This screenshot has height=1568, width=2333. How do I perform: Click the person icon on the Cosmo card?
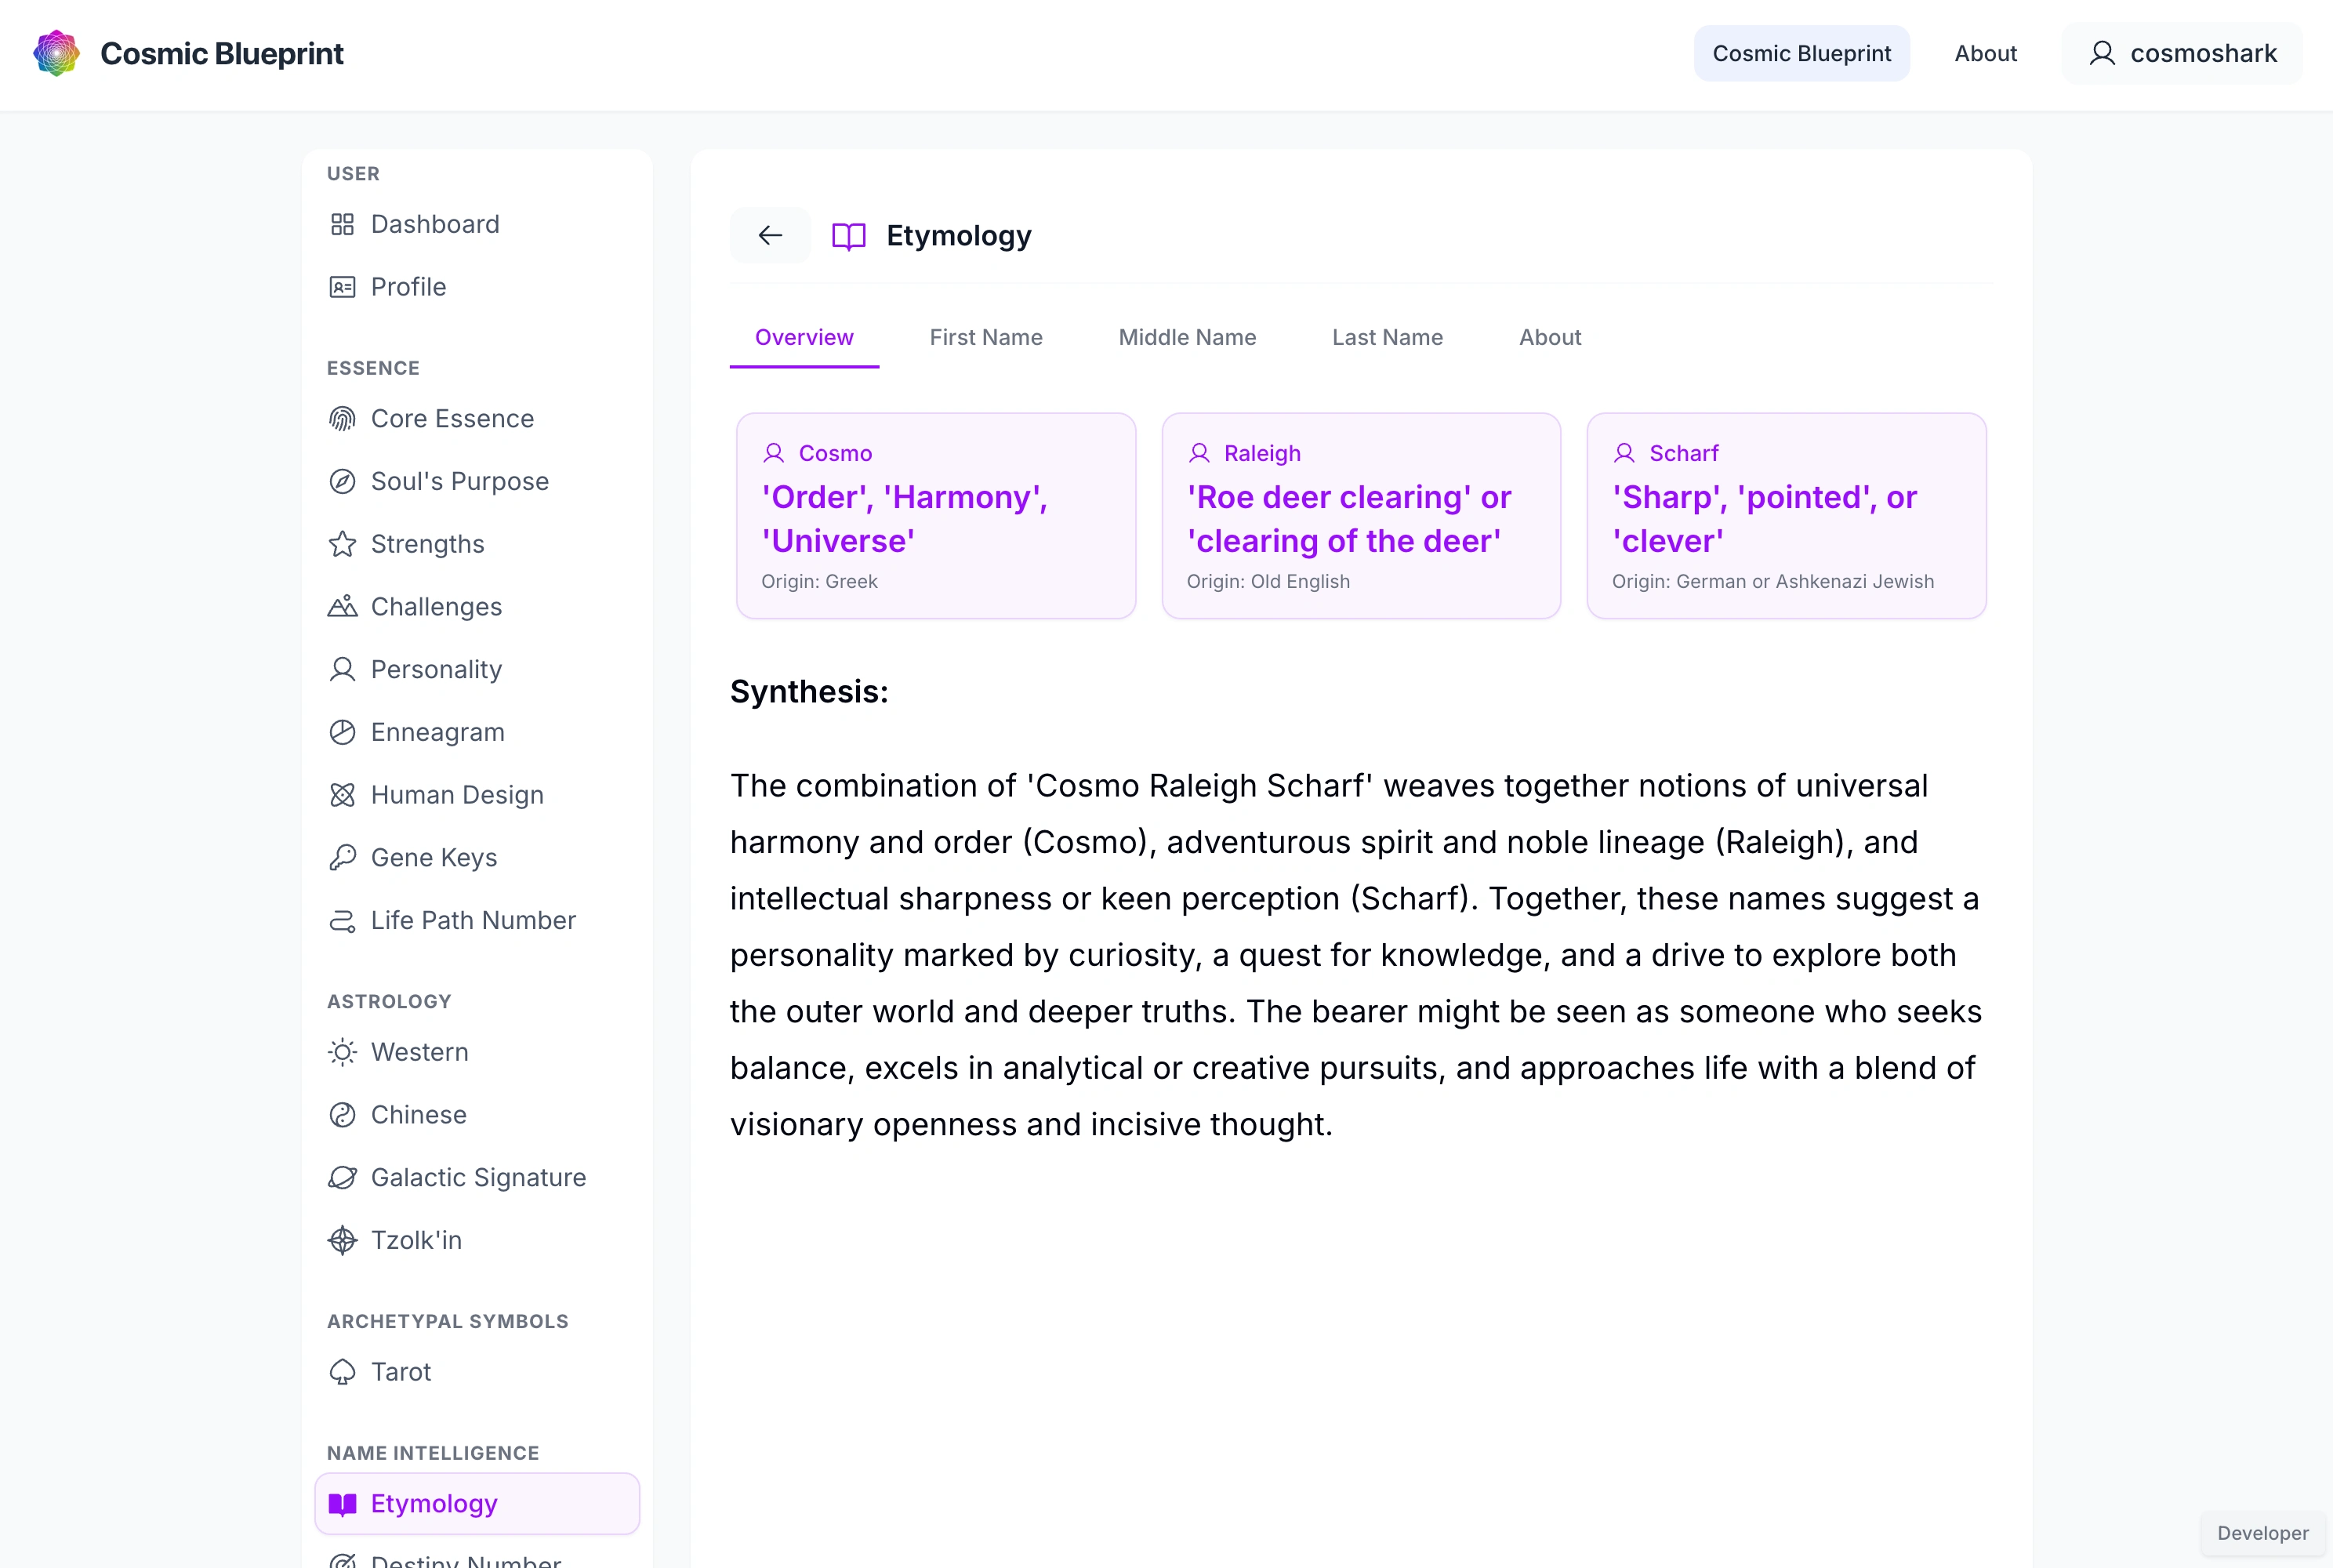tap(774, 453)
